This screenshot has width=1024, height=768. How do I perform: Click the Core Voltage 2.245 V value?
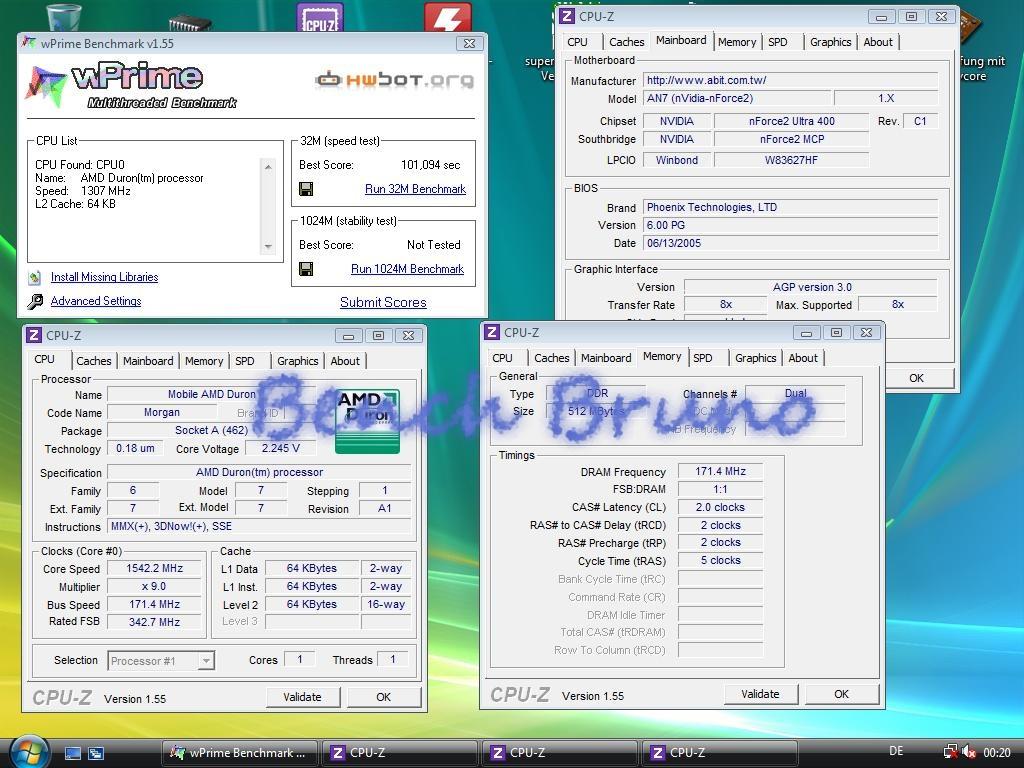281,448
